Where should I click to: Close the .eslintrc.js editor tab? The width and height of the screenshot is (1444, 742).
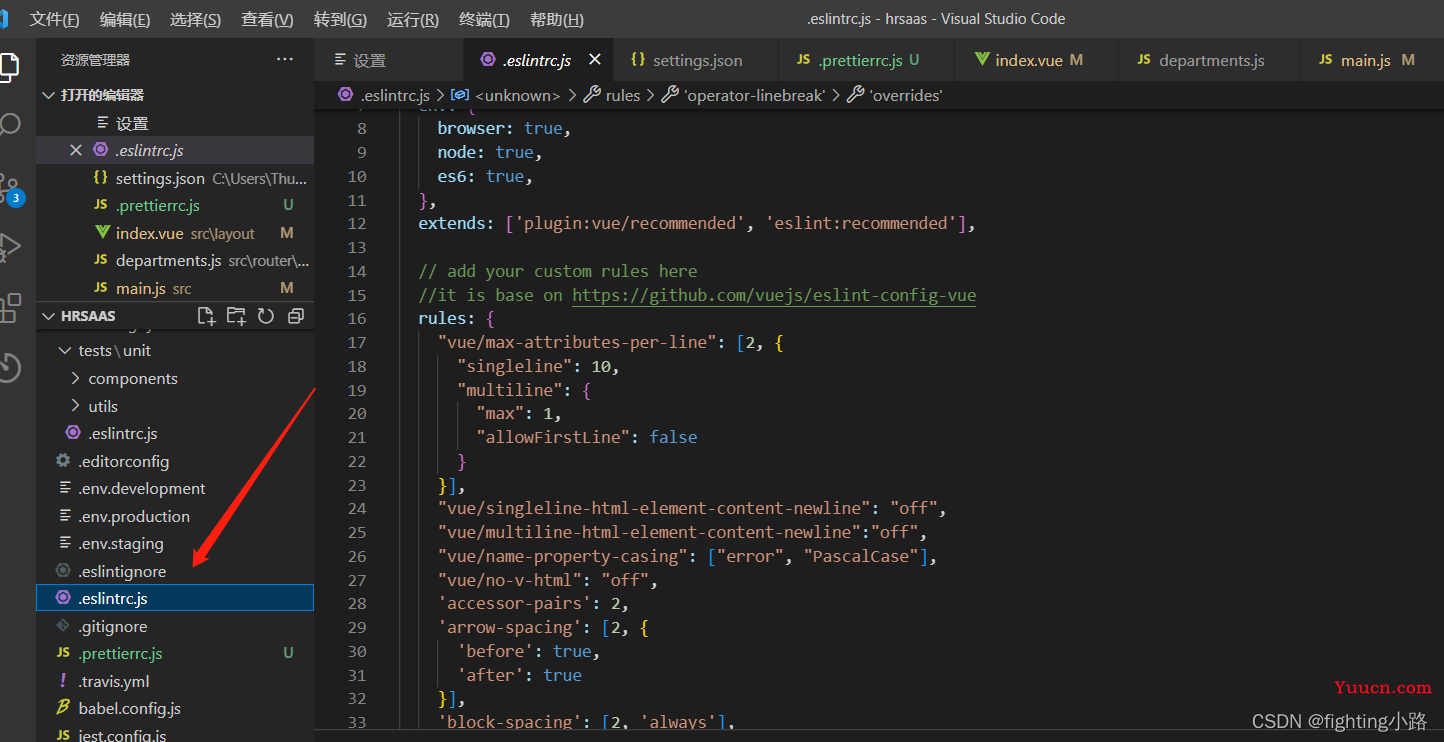point(595,60)
